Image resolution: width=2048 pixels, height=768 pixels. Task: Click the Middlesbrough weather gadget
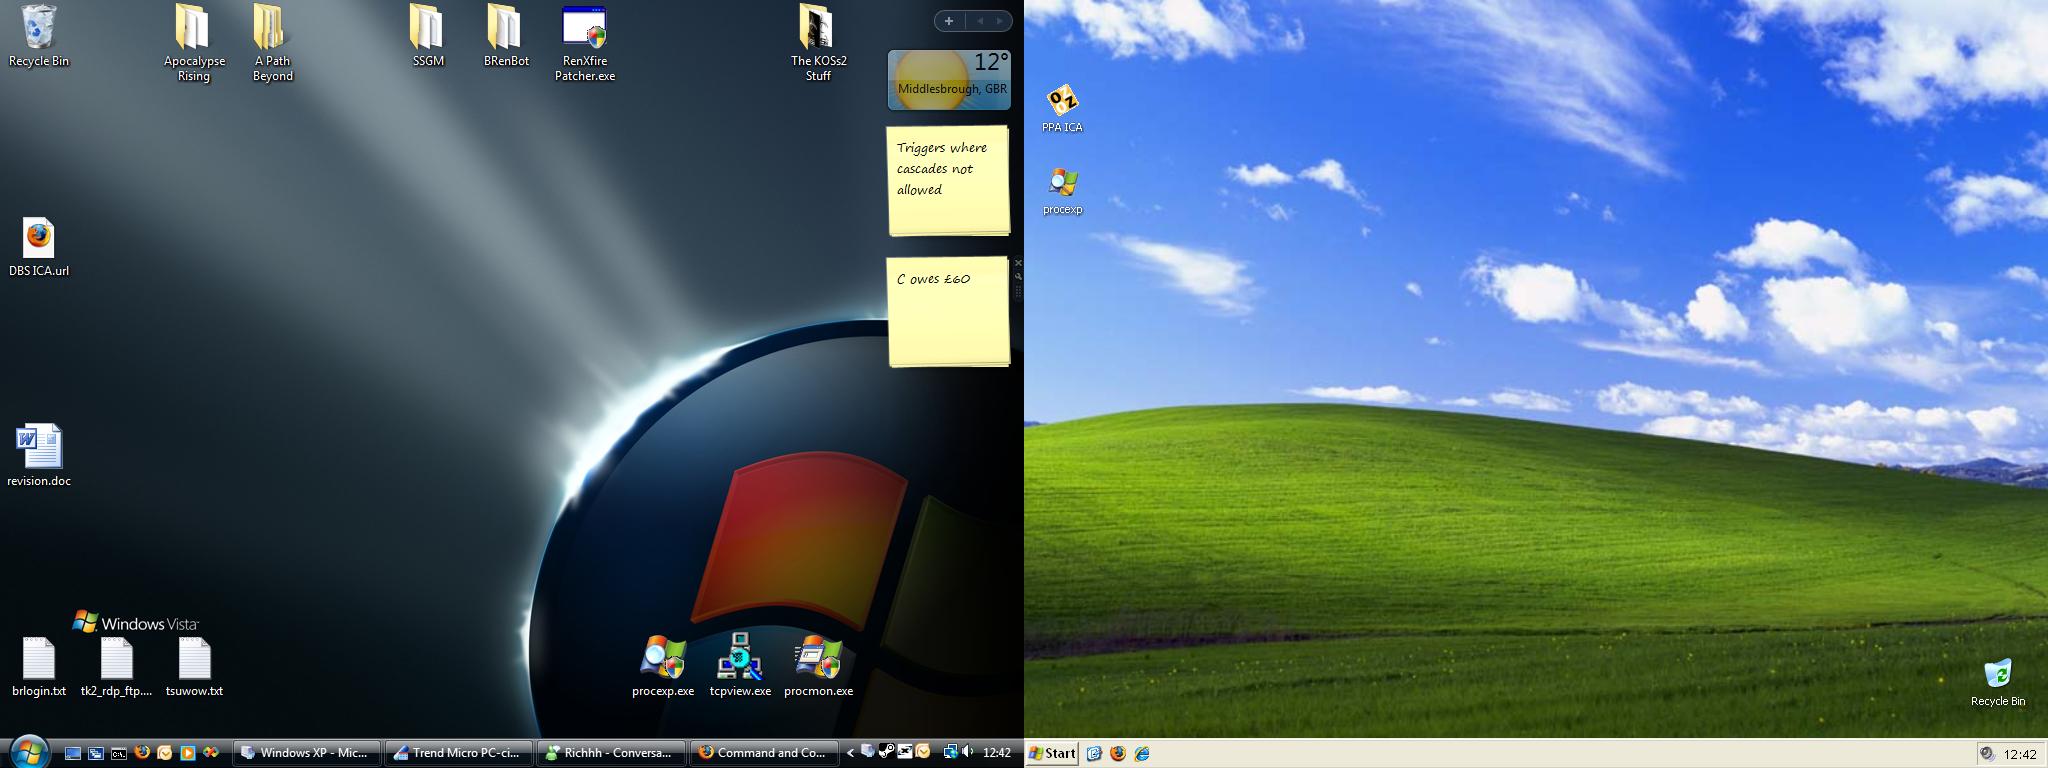948,80
